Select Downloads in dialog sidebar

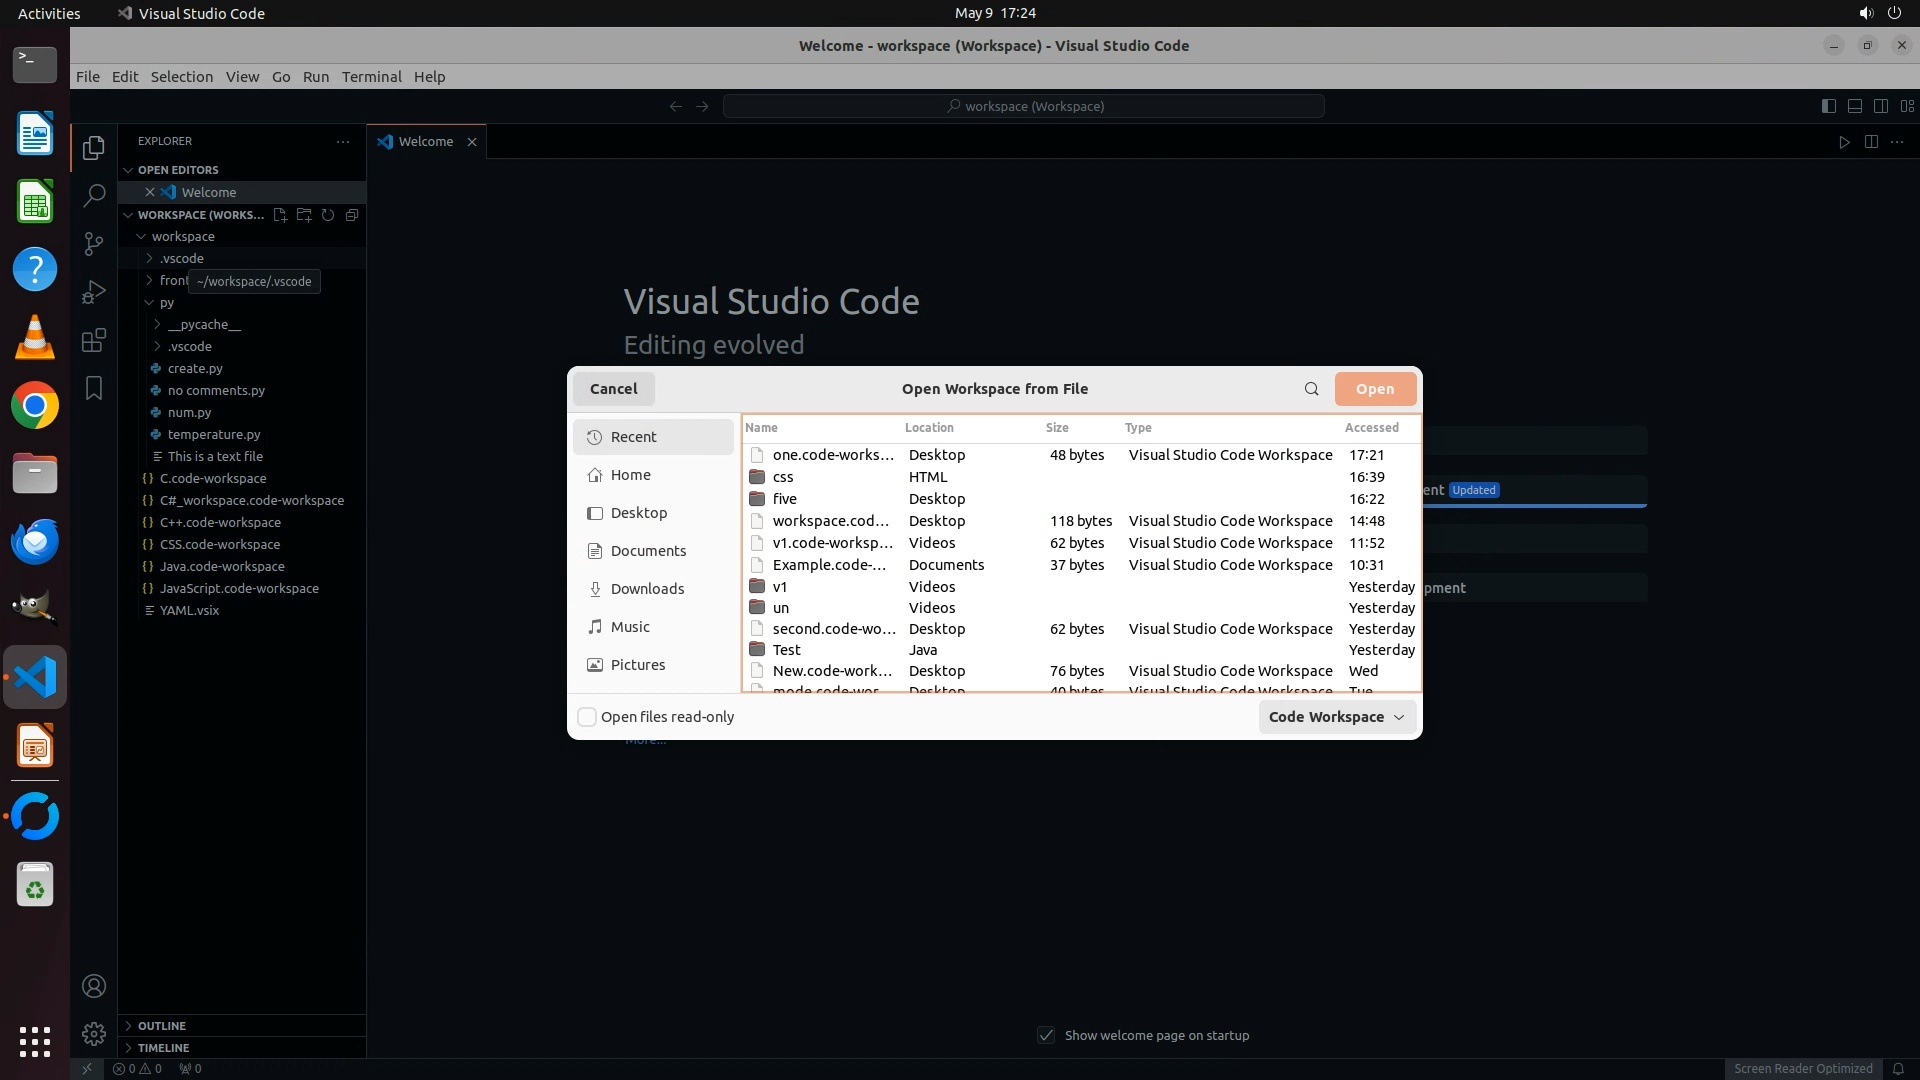coord(647,589)
